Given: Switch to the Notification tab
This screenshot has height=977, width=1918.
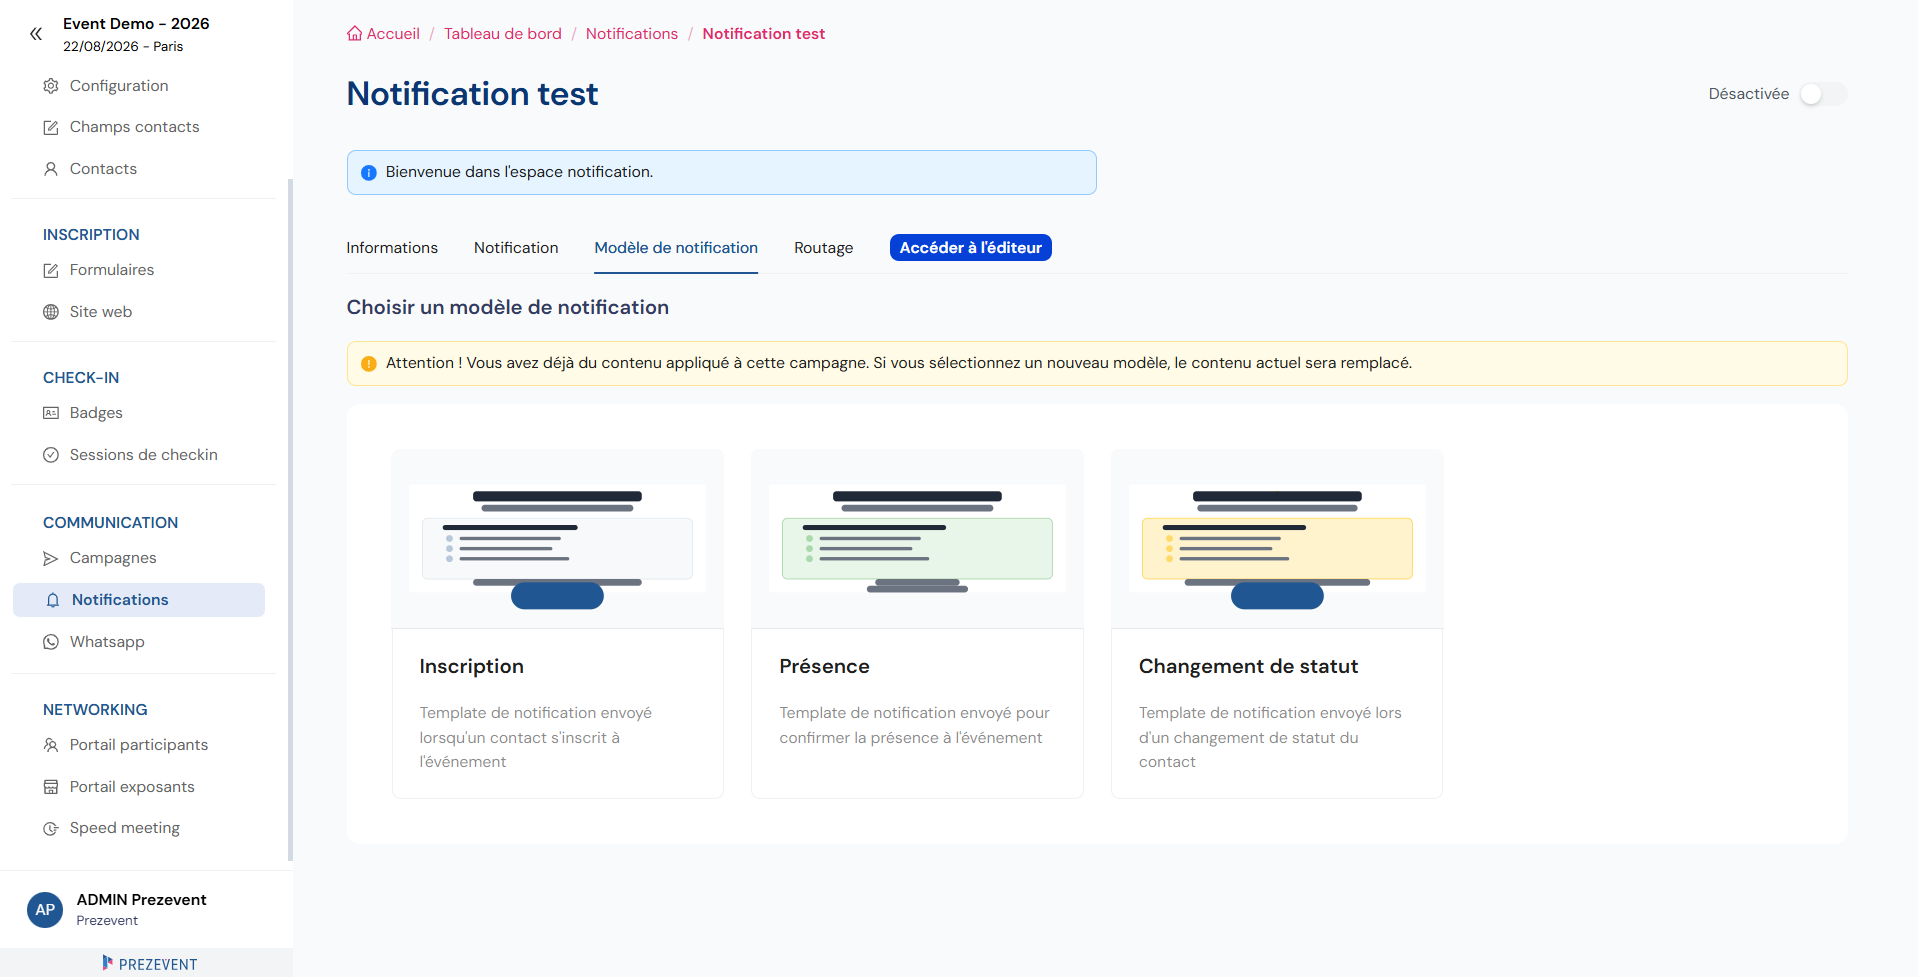Looking at the screenshot, I should click(516, 248).
